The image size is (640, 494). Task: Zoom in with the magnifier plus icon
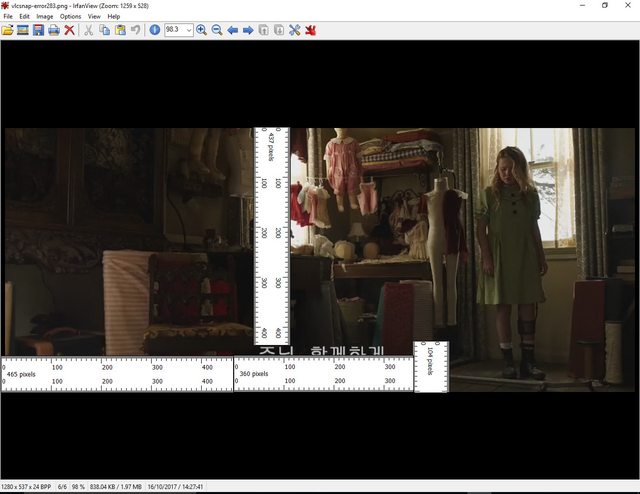(201, 30)
